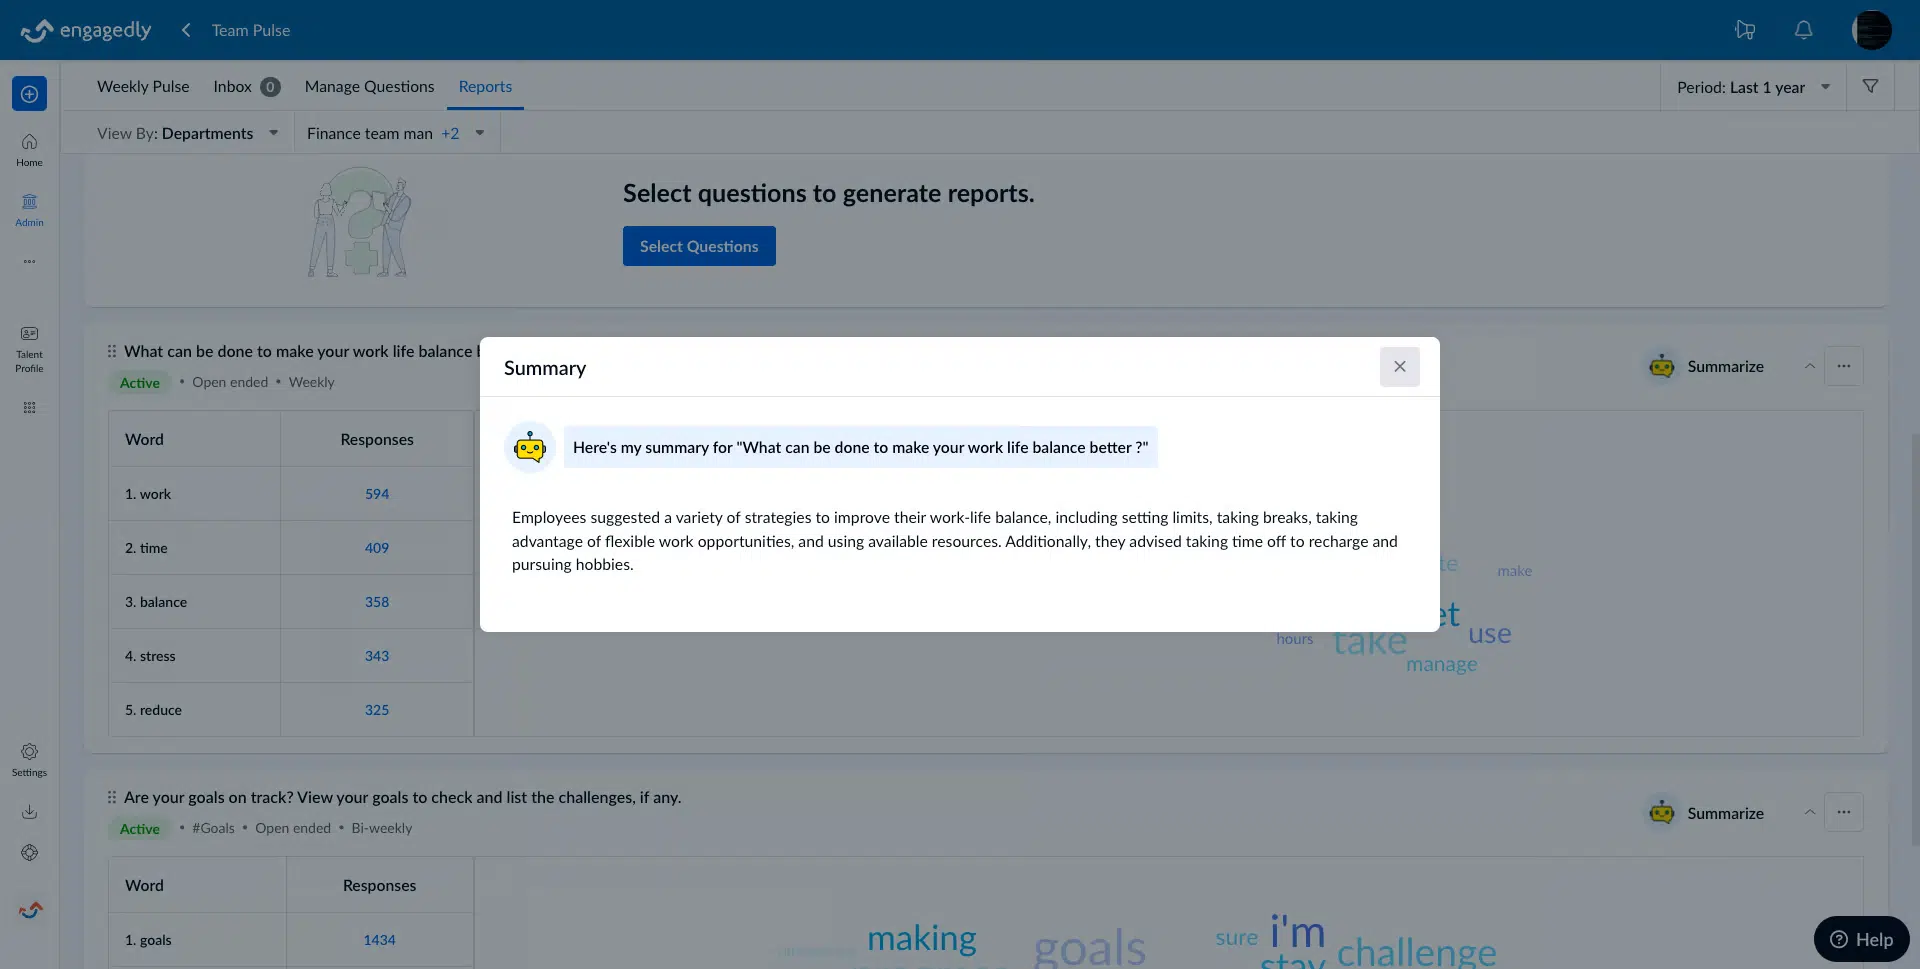Click the Select Questions button
This screenshot has width=1920, height=969.
699,246
